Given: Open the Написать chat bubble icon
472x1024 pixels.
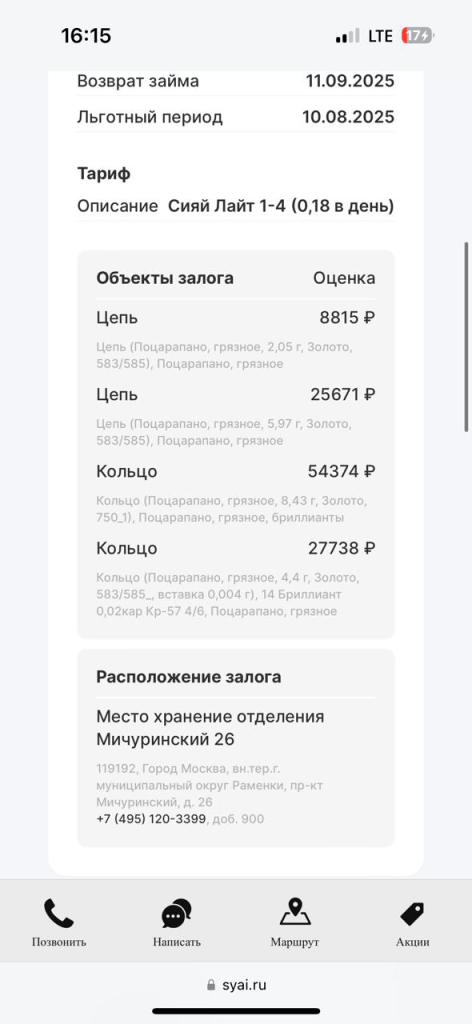Looking at the screenshot, I should tap(177, 913).
